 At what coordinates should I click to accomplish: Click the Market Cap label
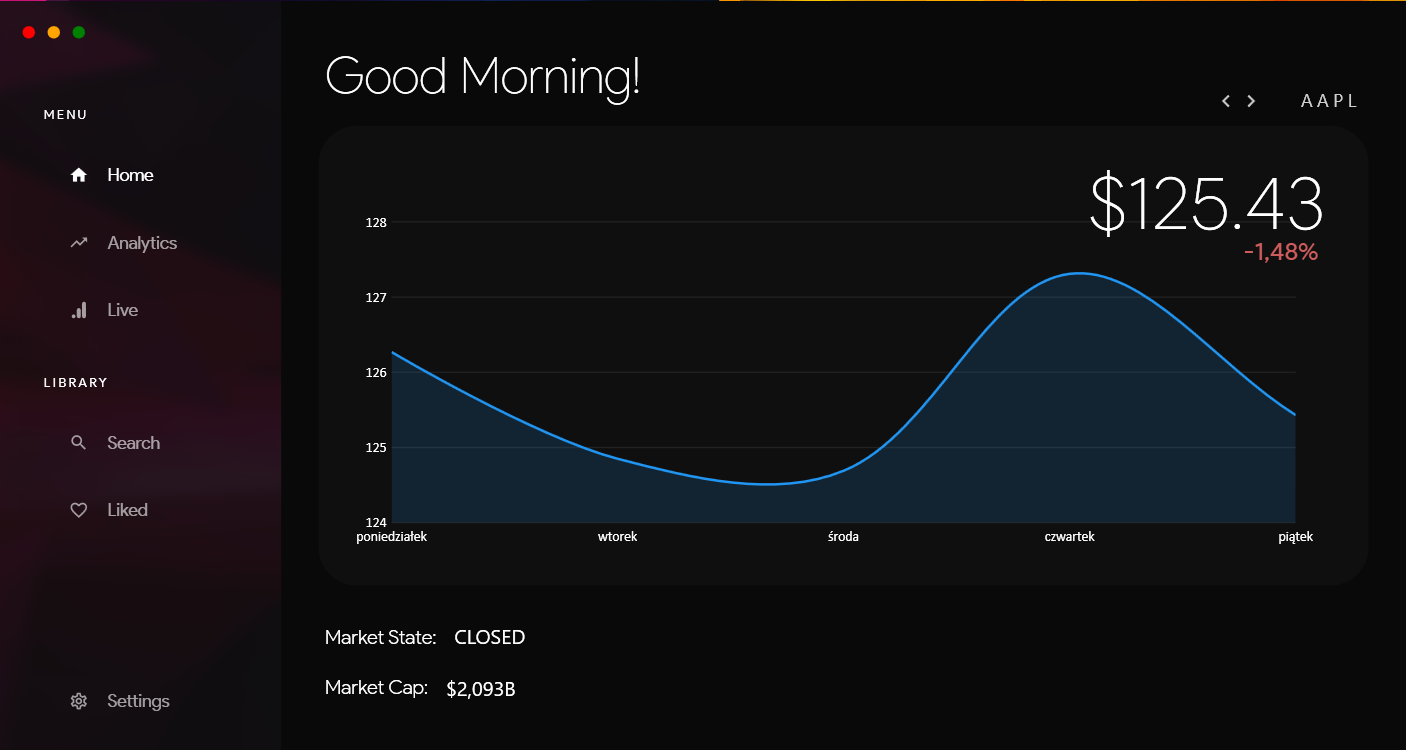coord(377,688)
